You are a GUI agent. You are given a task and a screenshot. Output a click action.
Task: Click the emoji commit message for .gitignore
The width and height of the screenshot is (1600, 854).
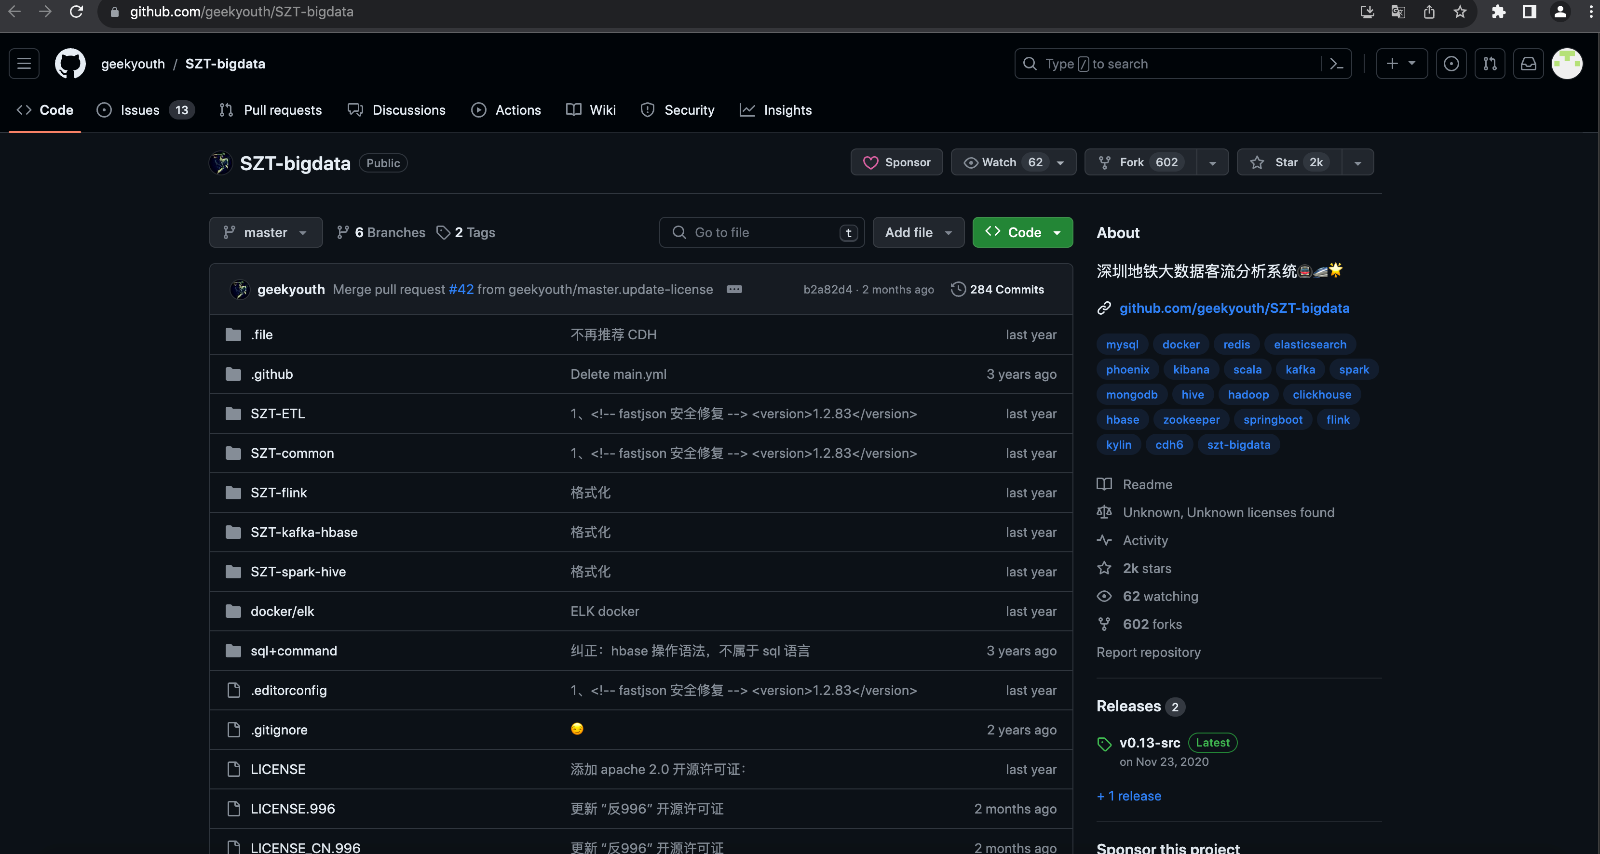click(x=577, y=729)
